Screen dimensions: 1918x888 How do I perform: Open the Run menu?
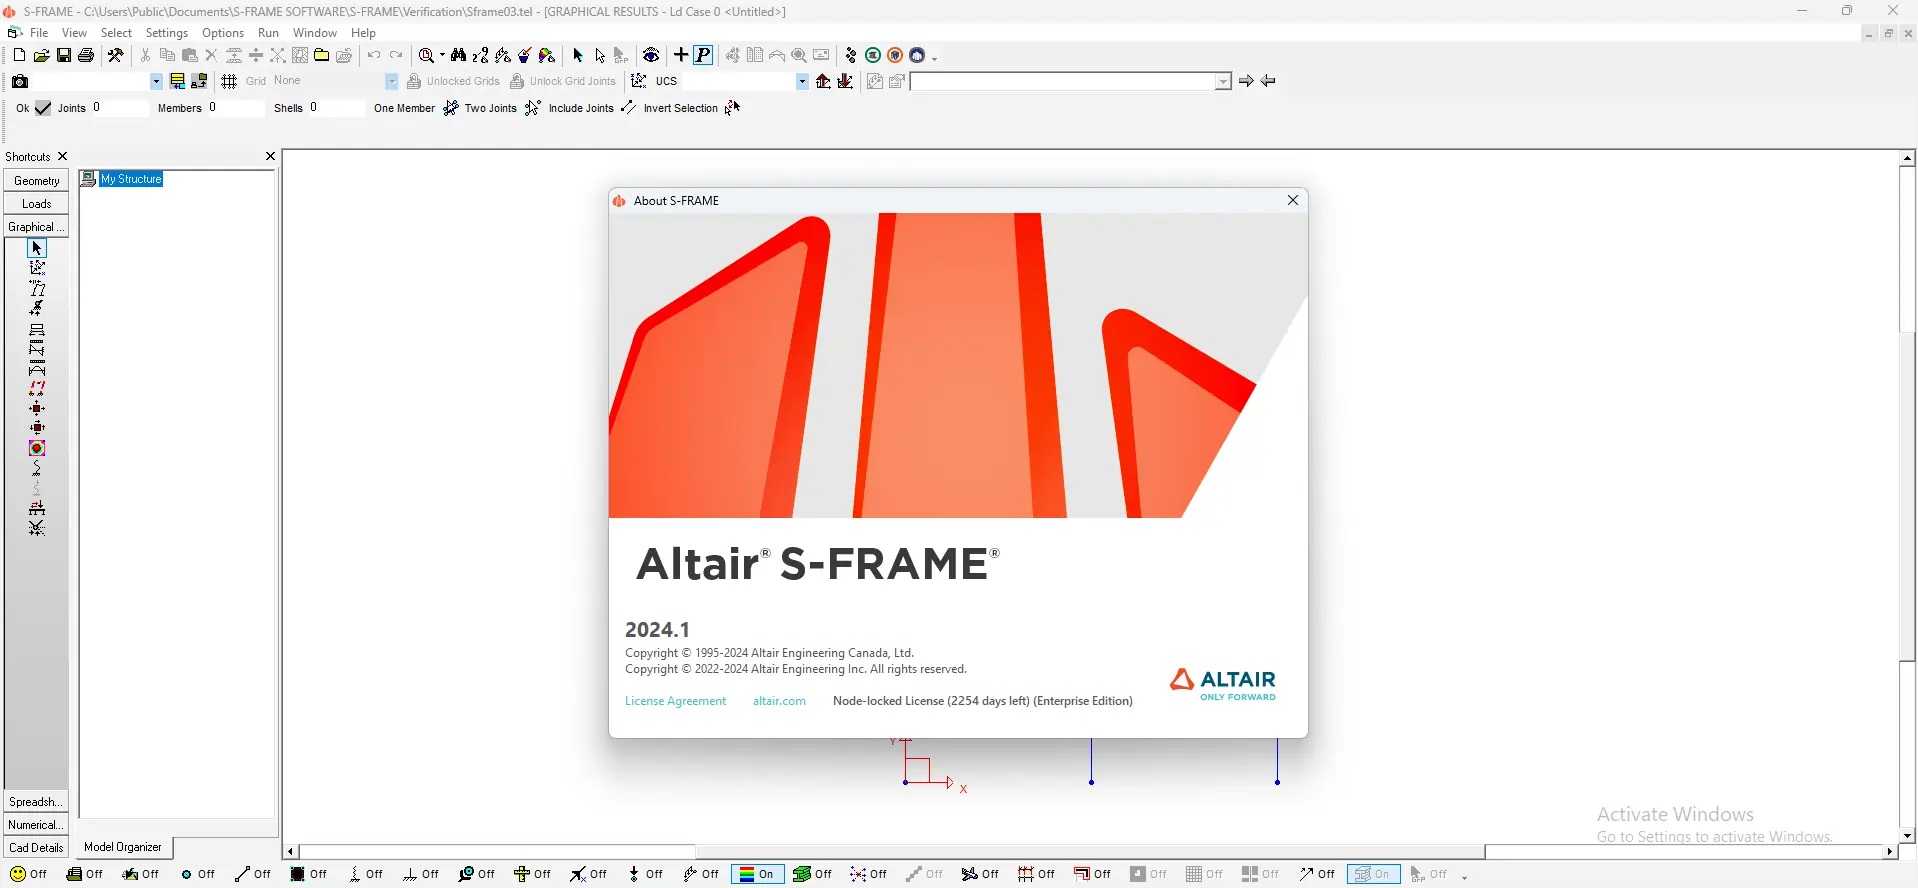click(268, 33)
